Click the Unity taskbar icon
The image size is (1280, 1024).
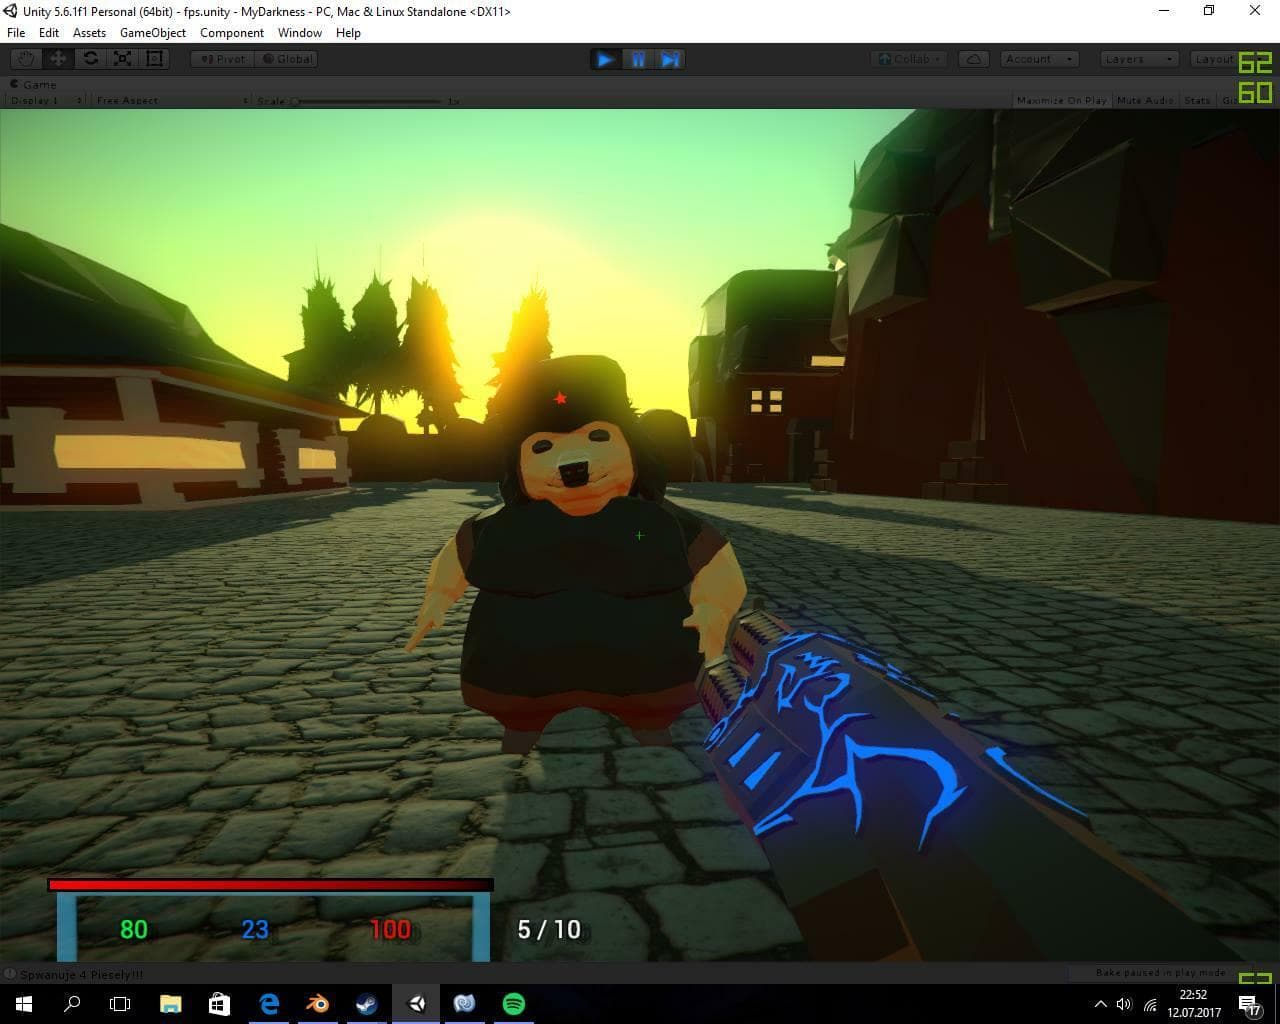pos(416,1004)
